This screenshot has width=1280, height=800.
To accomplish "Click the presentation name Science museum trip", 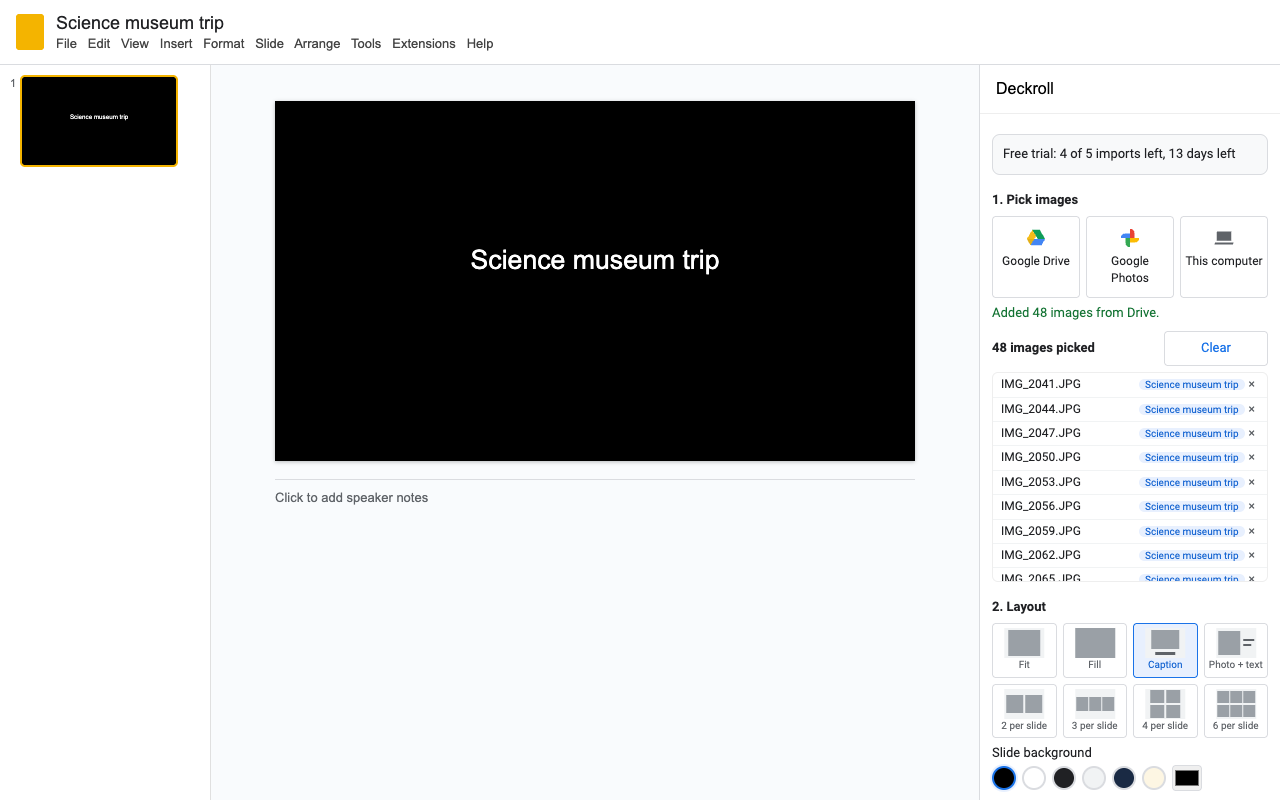I will pos(140,23).
